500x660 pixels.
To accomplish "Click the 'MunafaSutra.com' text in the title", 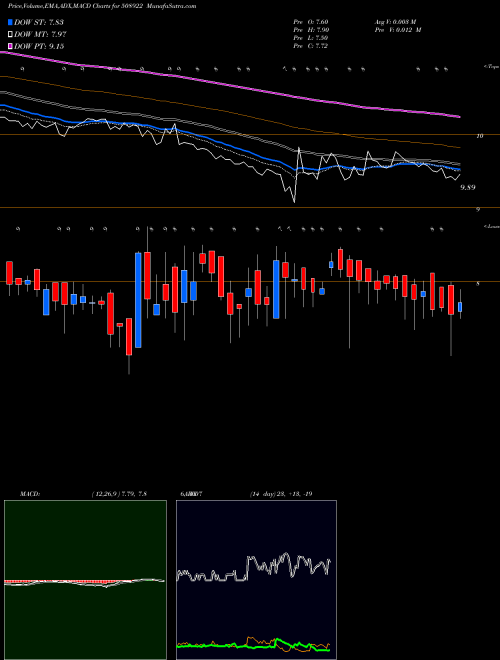I will tap(174, 7).
